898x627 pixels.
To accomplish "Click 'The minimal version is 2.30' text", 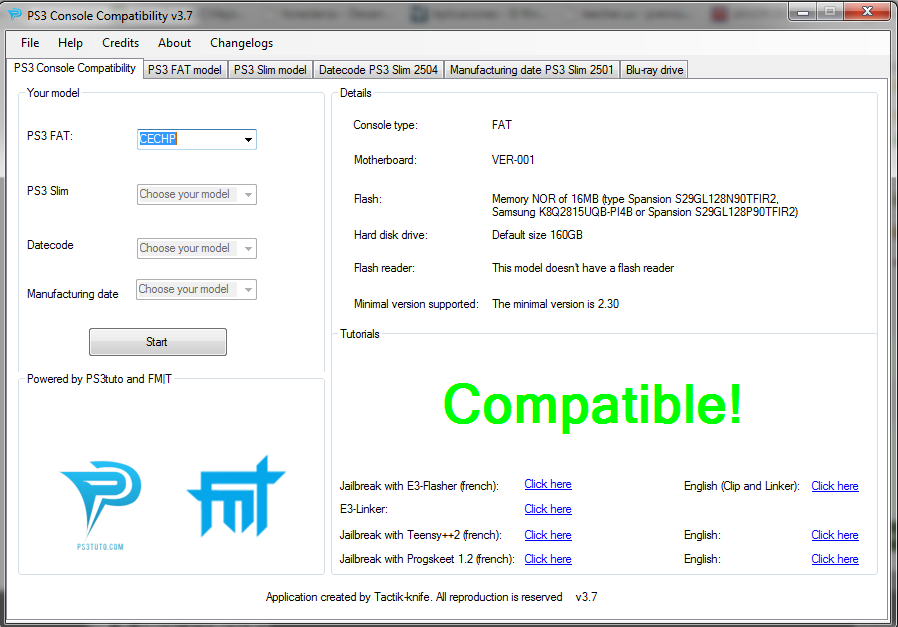I will (556, 304).
